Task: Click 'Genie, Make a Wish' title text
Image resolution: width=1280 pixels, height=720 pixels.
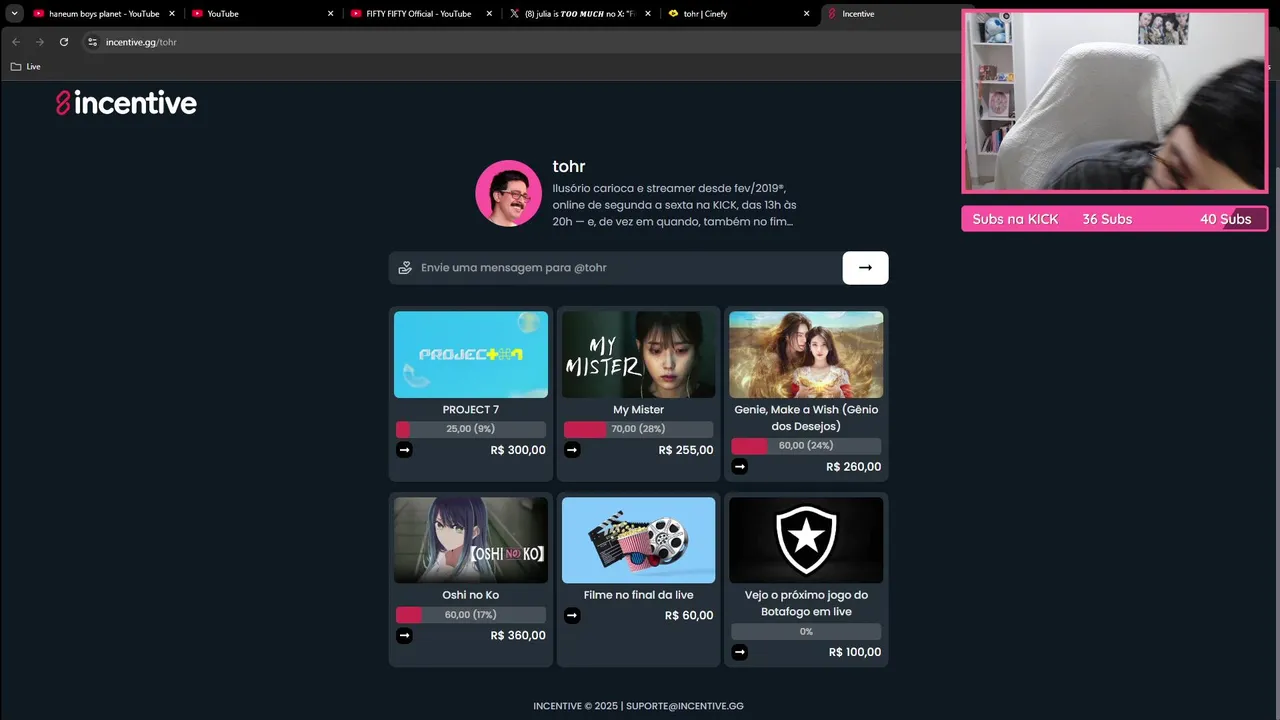Action: coord(806,418)
